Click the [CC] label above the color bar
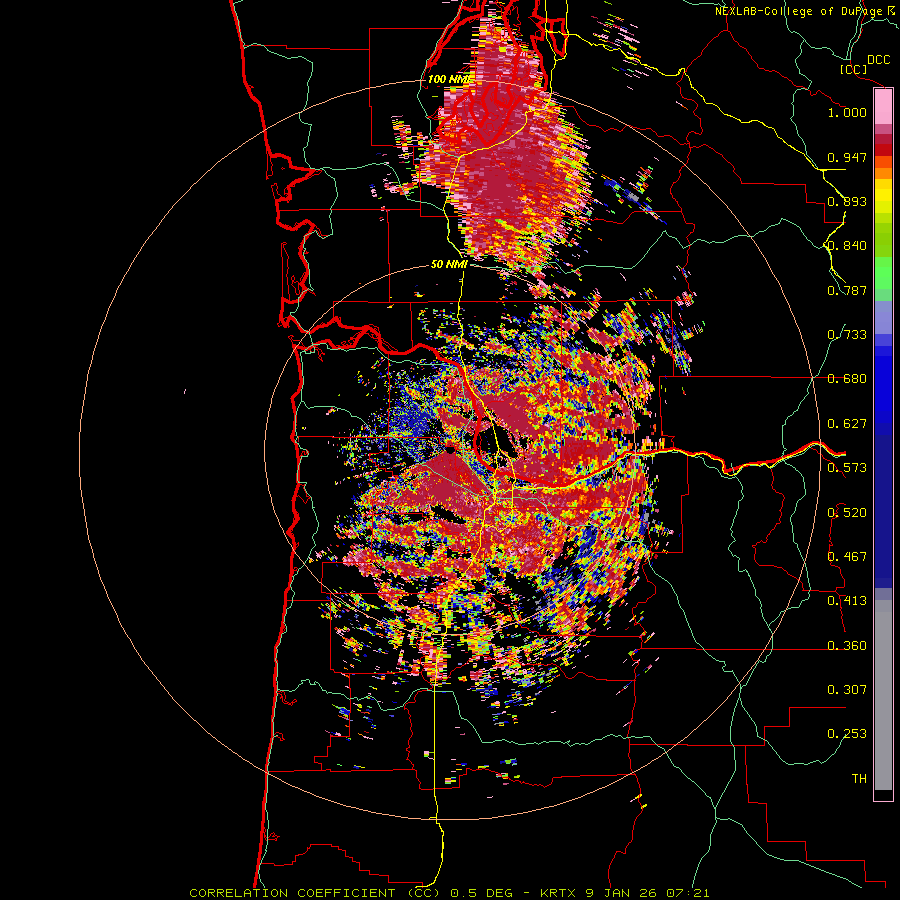Image resolution: width=900 pixels, height=900 pixels. [x=853, y=69]
